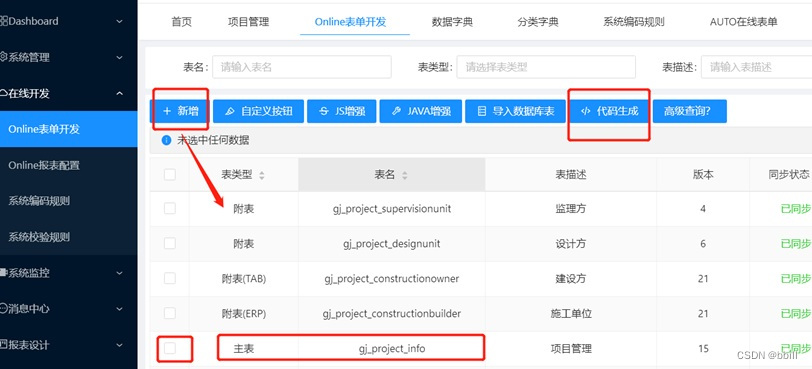This screenshot has width=812, height=369.
Task: Switch to the 数据字典 tab
Action: [452, 22]
